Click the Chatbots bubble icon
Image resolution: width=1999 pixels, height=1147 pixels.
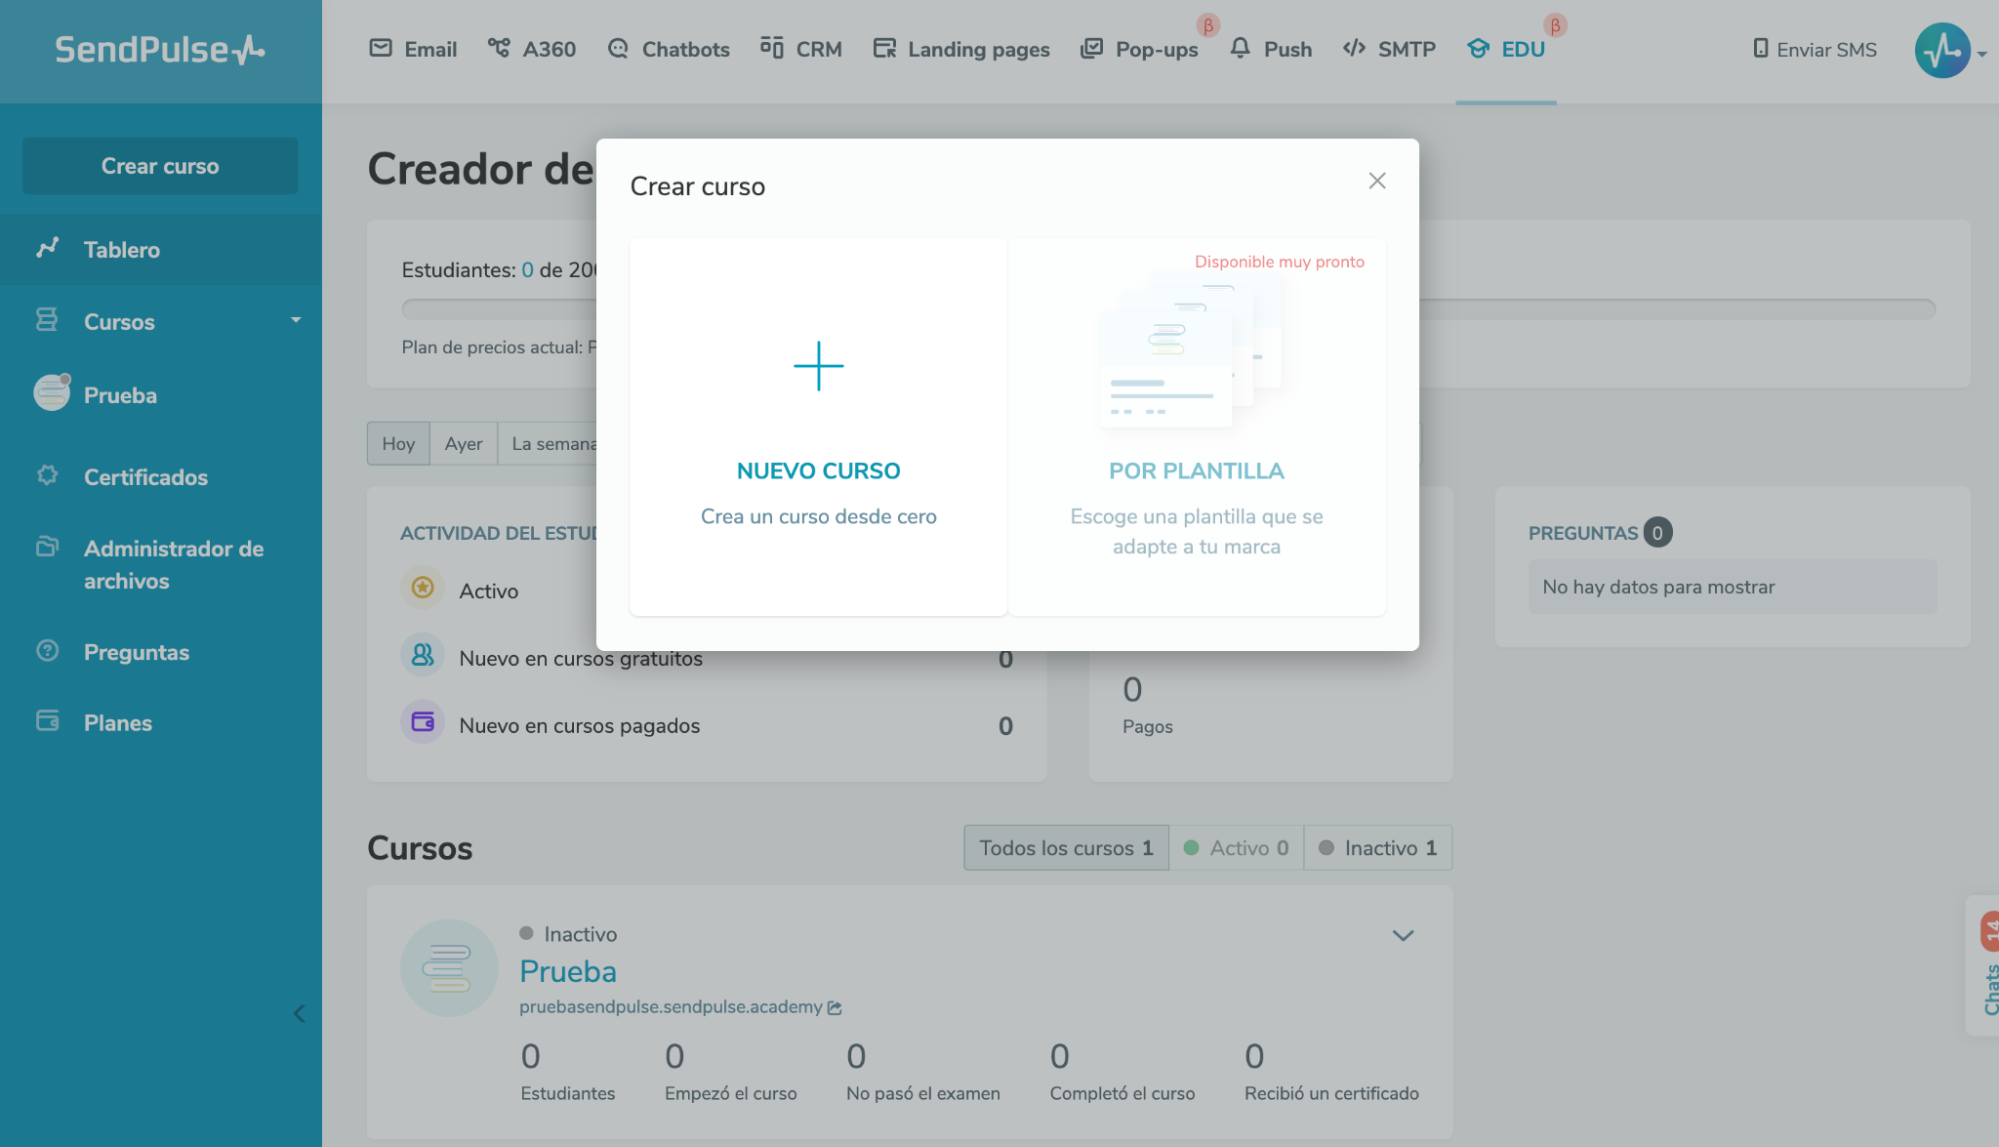point(618,48)
